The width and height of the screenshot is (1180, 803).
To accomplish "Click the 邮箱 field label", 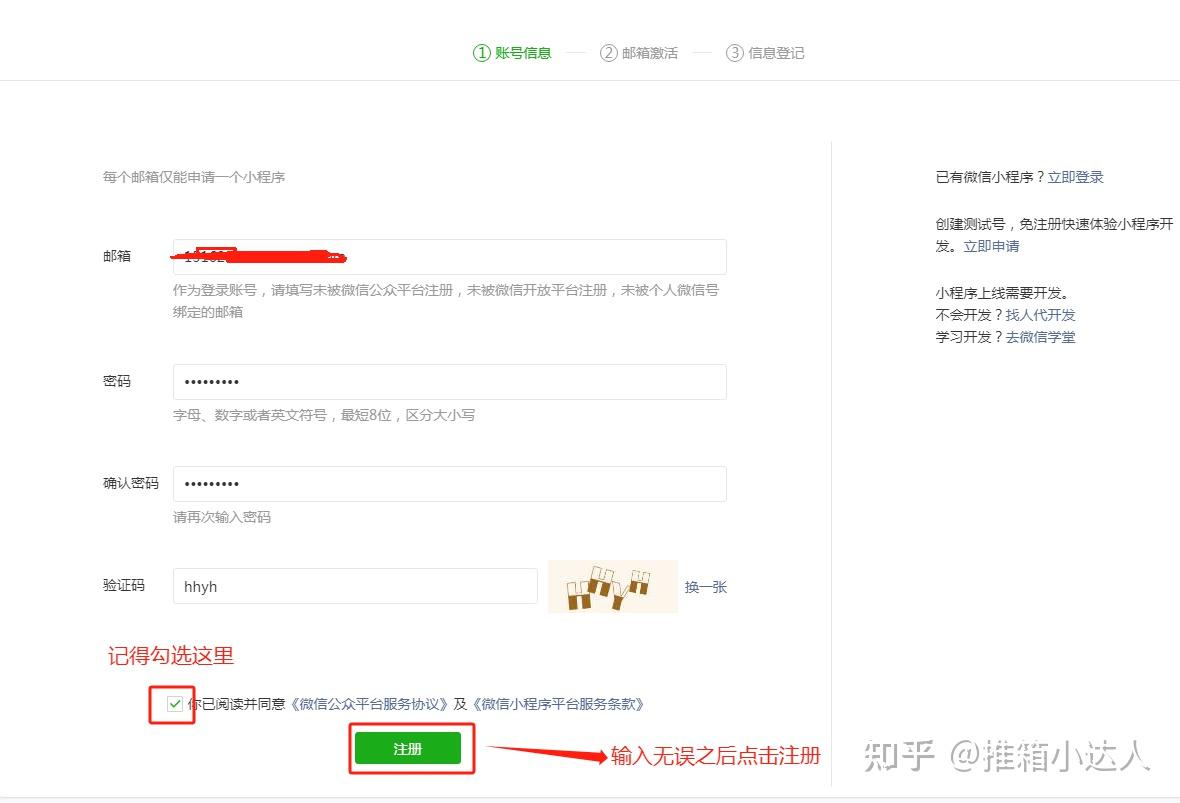I will [x=117, y=257].
